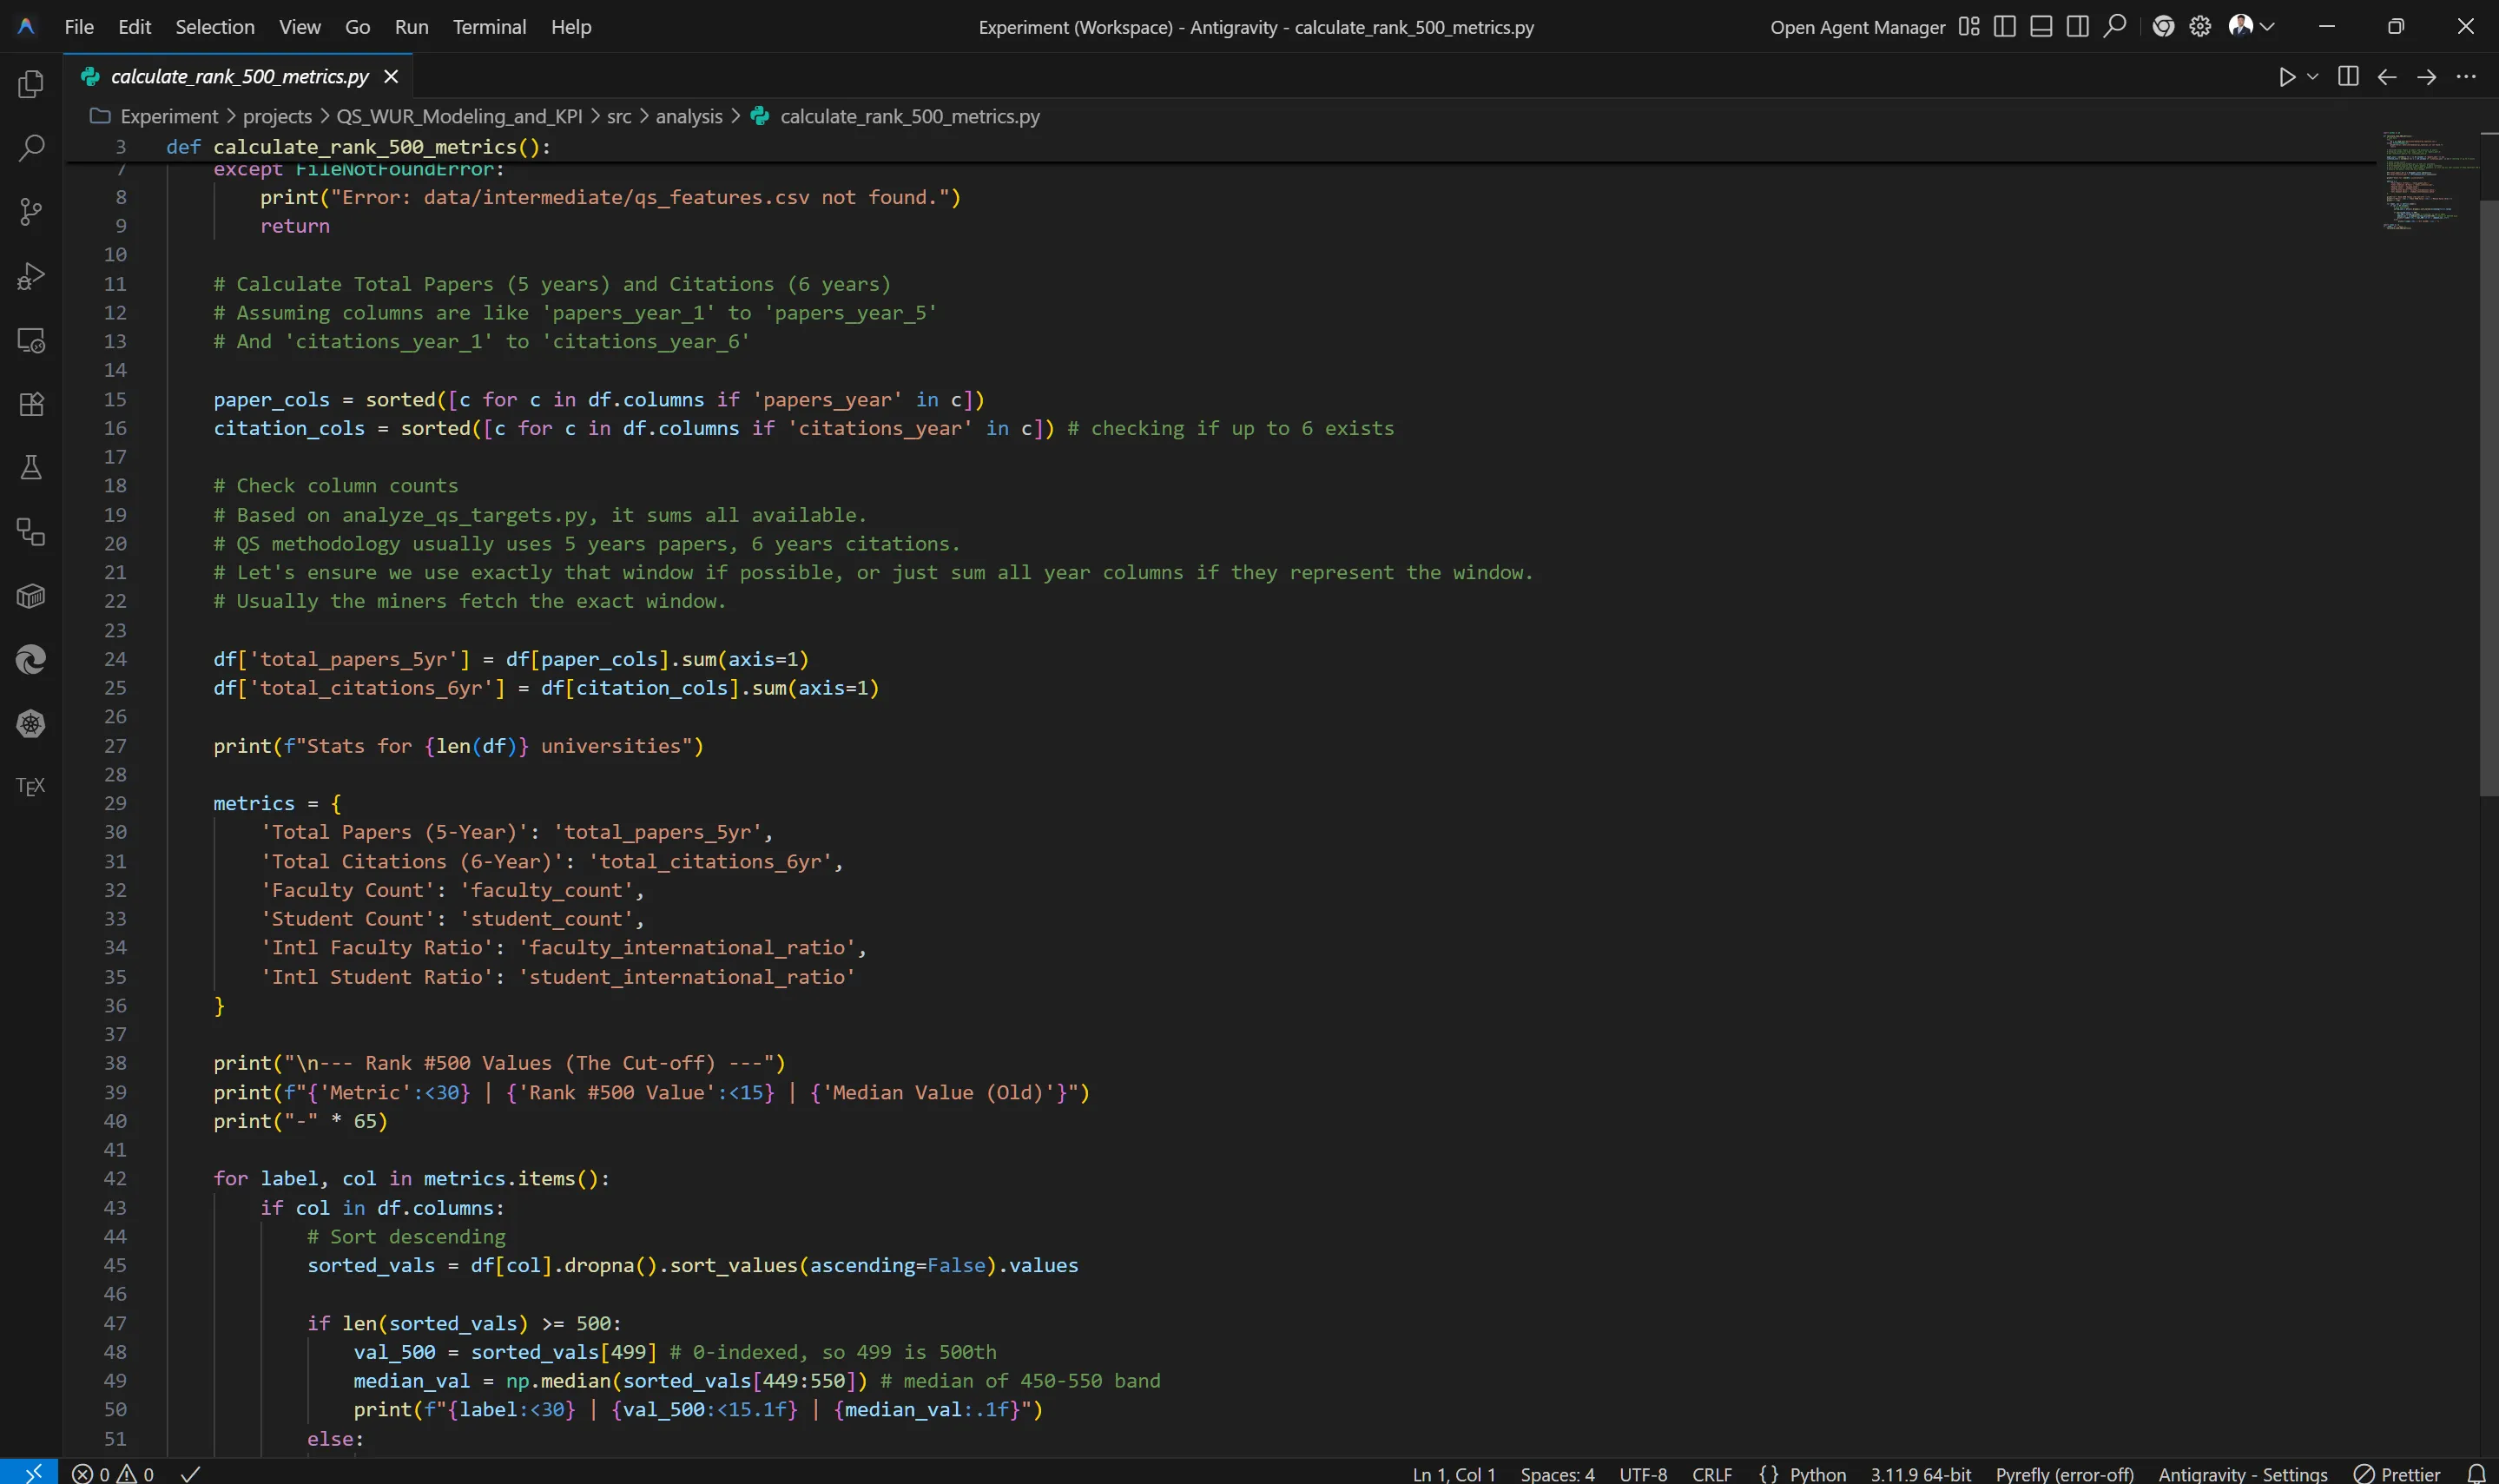Open the Selection menu
The width and height of the screenshot is (2499, 1484).
coord(215,27)
